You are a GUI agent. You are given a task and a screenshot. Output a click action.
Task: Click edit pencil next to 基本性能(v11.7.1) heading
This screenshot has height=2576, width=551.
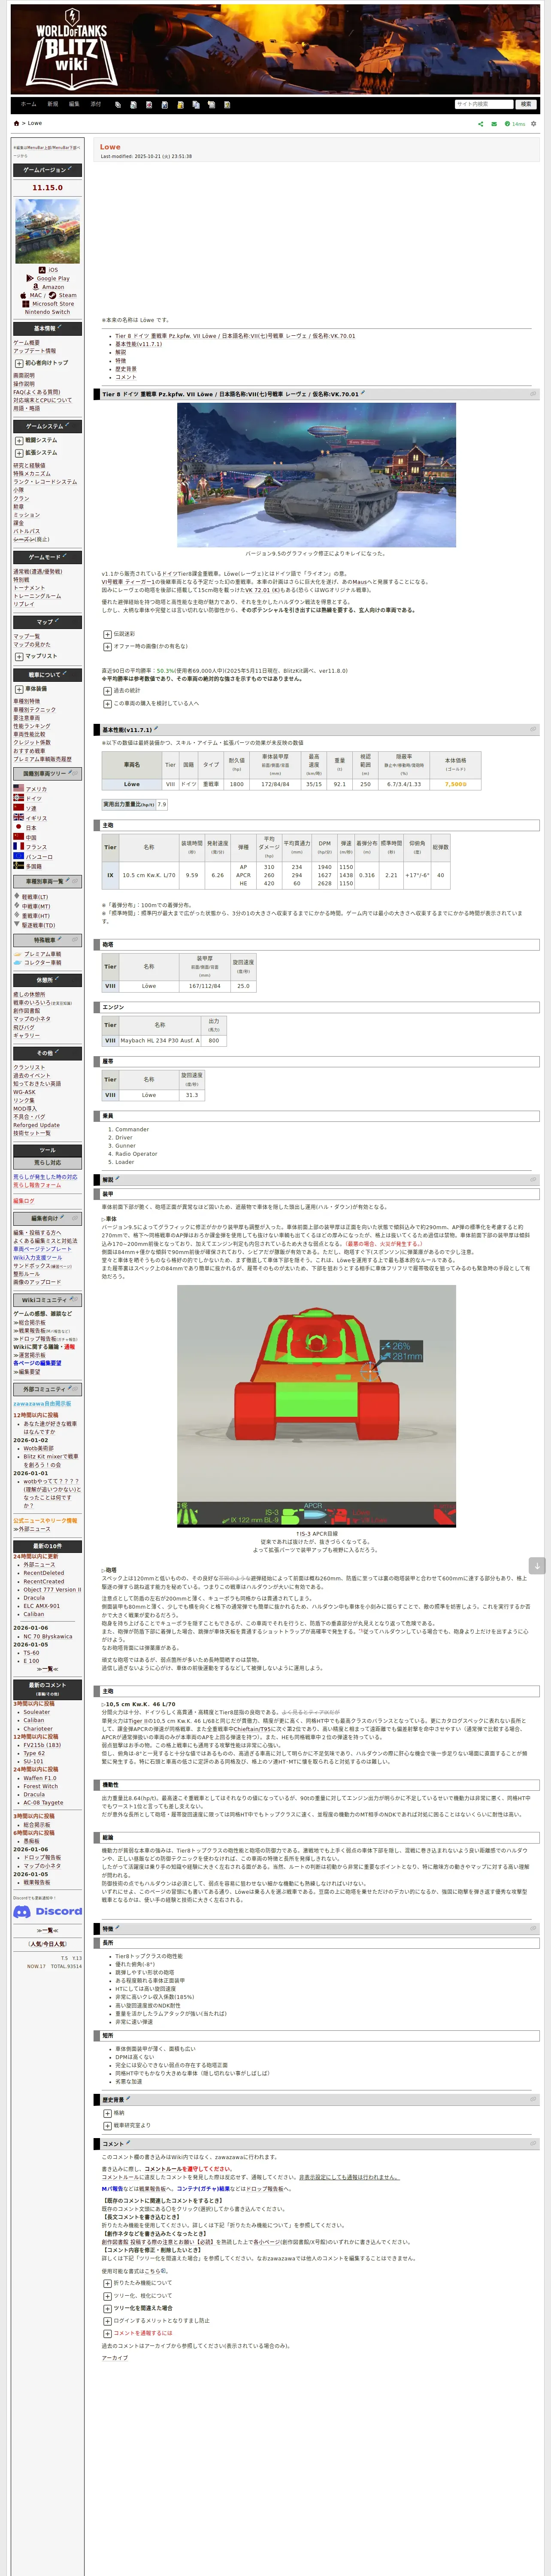coord(156,729)
